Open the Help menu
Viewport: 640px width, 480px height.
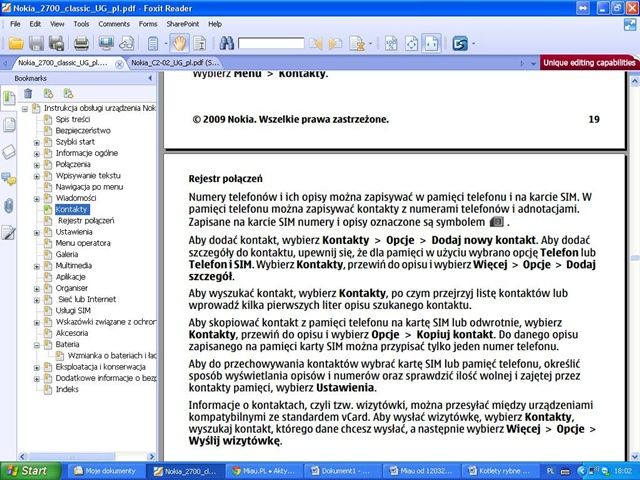215,24
